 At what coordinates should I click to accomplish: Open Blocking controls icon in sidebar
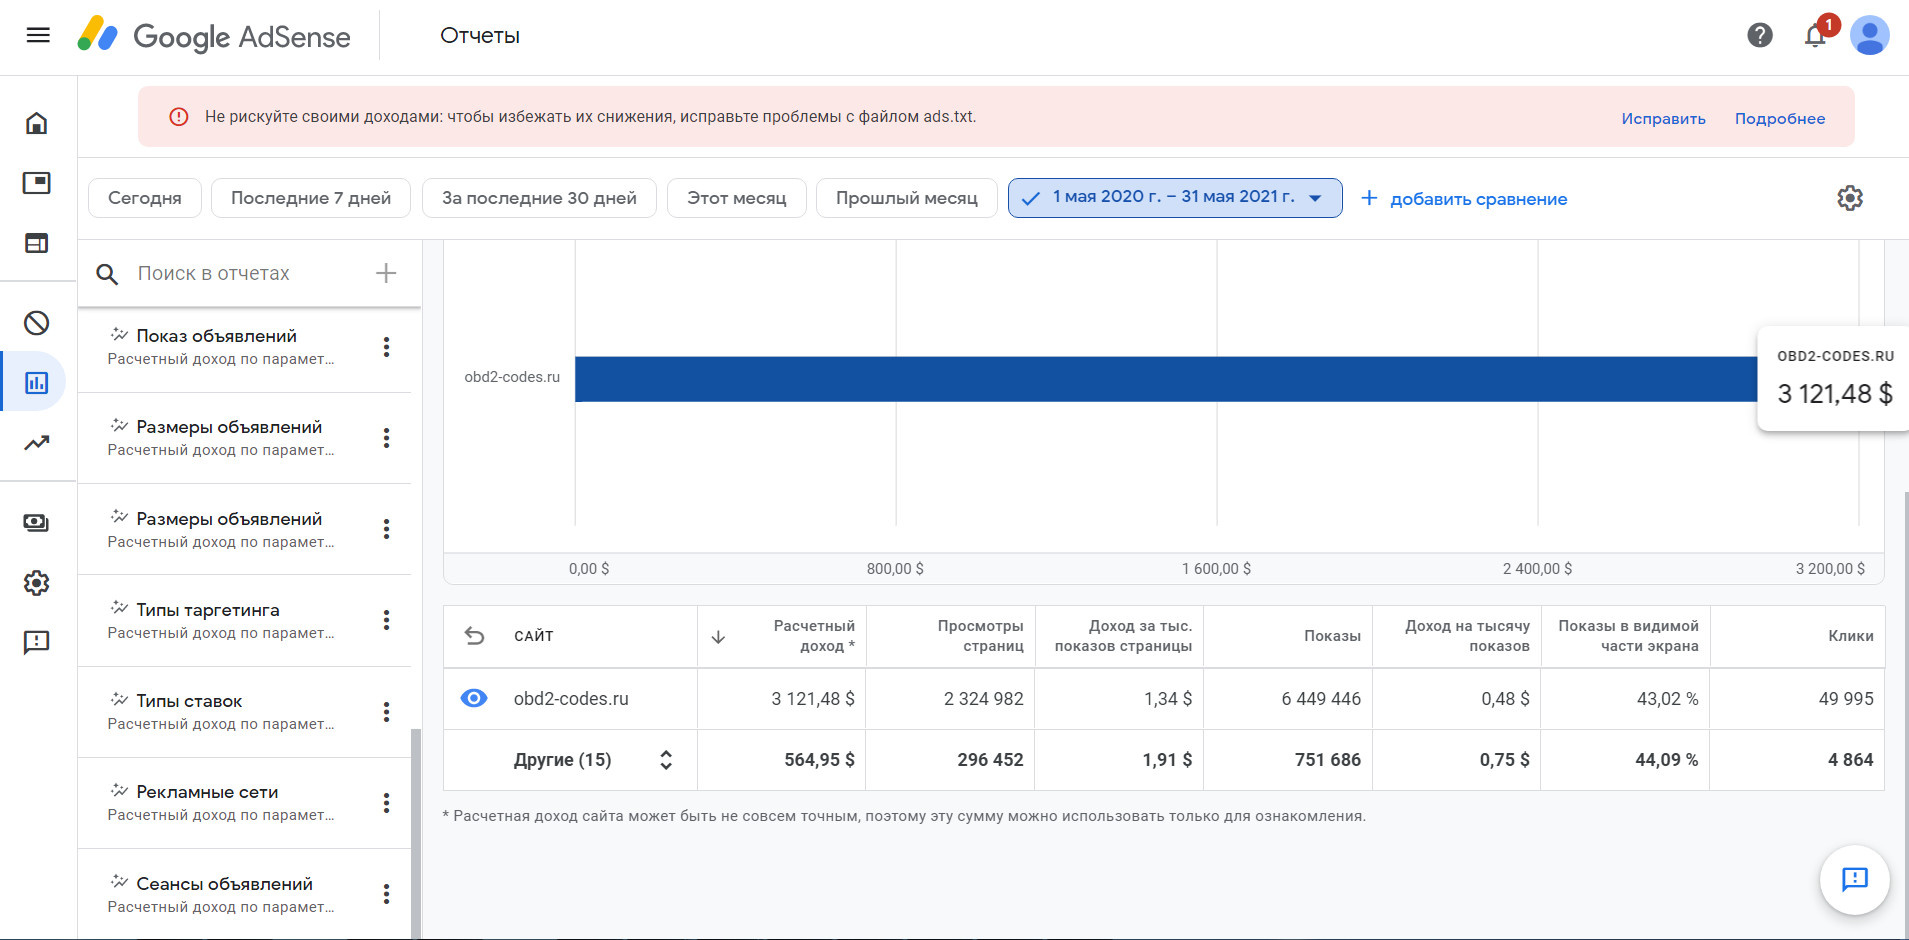pyautogui.click(x=37, y=323)
